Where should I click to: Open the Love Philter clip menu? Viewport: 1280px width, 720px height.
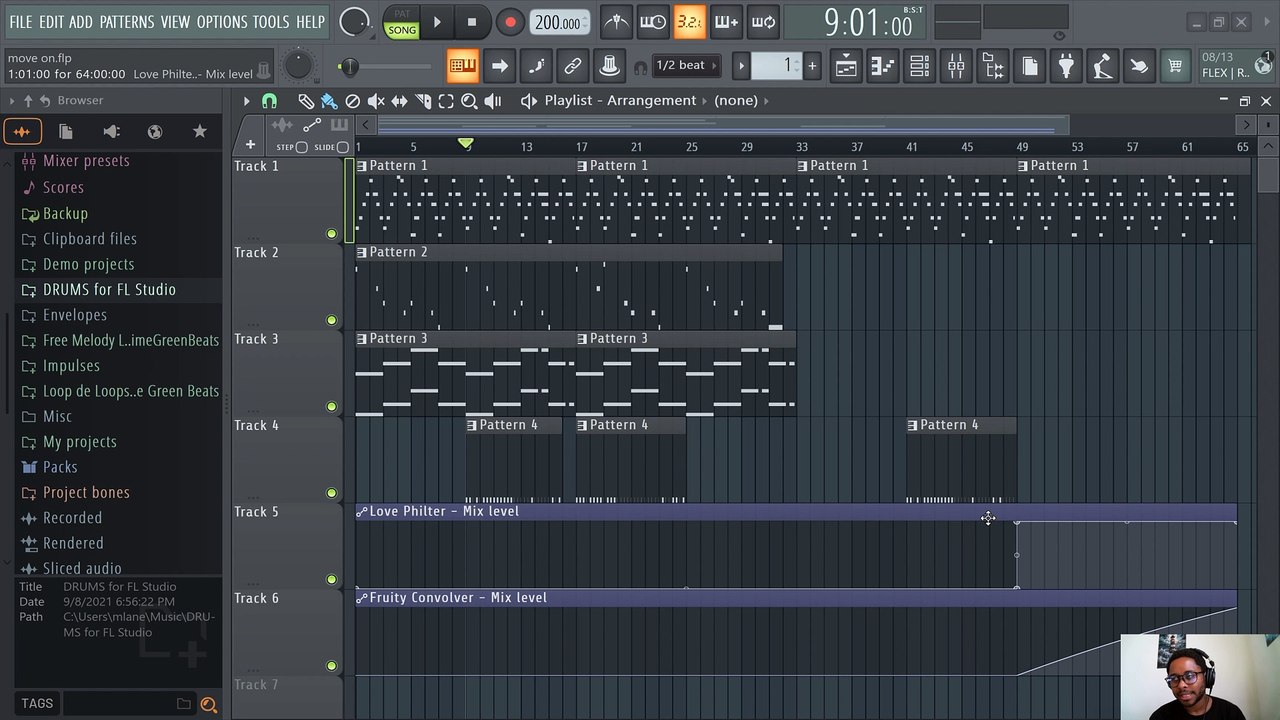tap(362, 512)
